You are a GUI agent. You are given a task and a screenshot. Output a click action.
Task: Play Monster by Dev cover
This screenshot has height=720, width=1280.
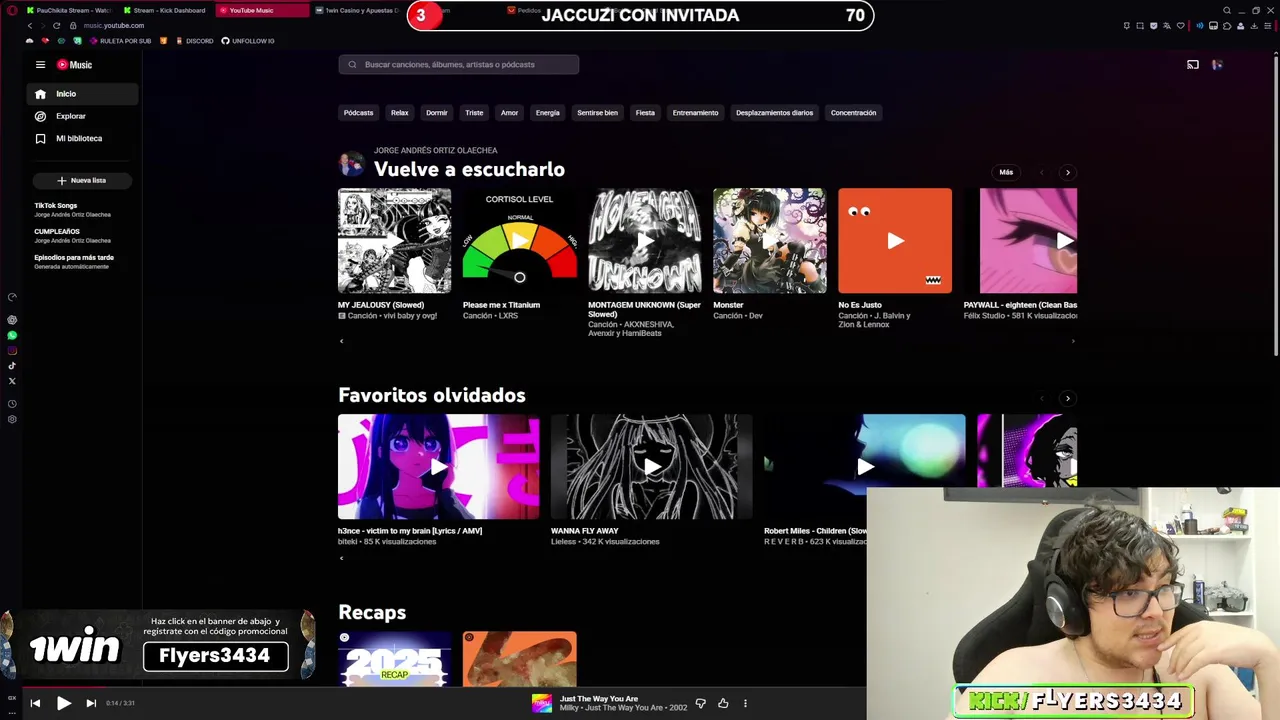click(769, 241)
